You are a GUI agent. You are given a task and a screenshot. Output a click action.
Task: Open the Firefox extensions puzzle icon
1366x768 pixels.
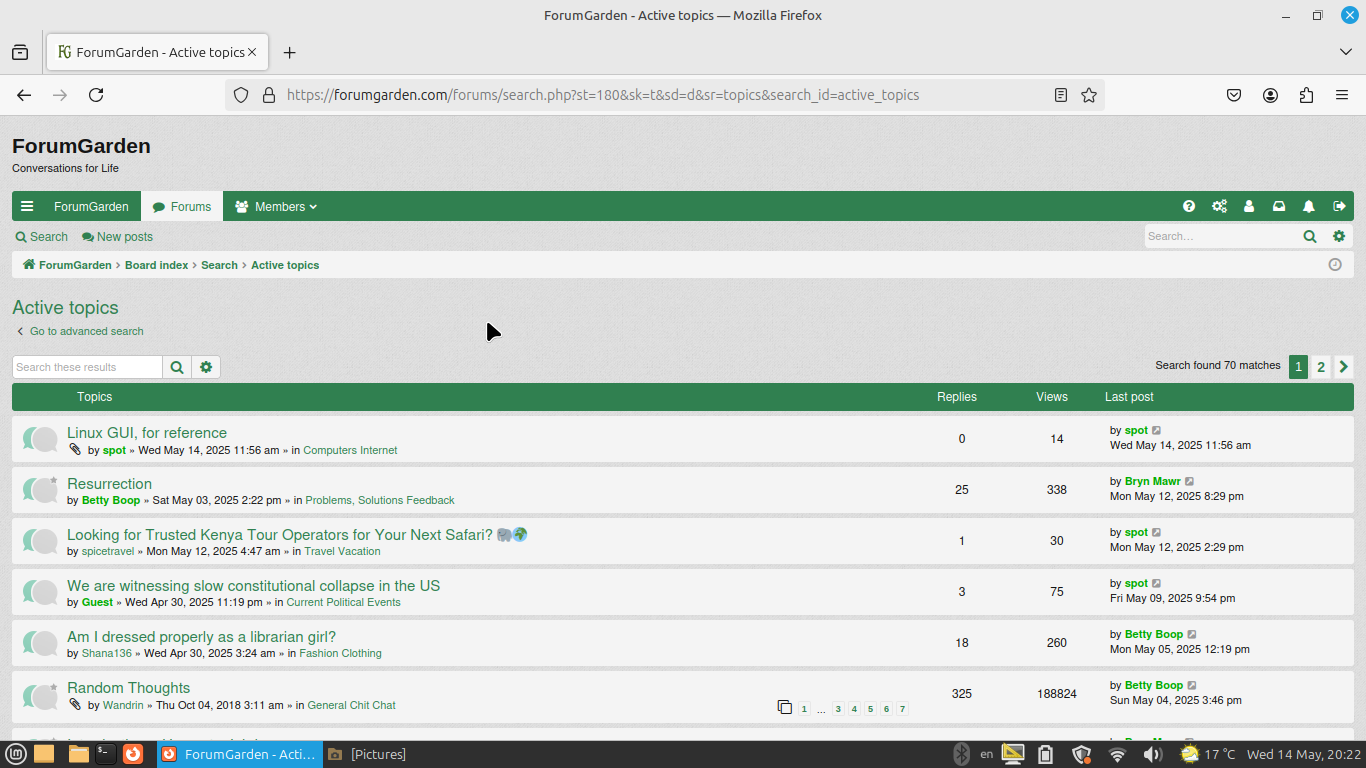click(x=1306, y=95)
